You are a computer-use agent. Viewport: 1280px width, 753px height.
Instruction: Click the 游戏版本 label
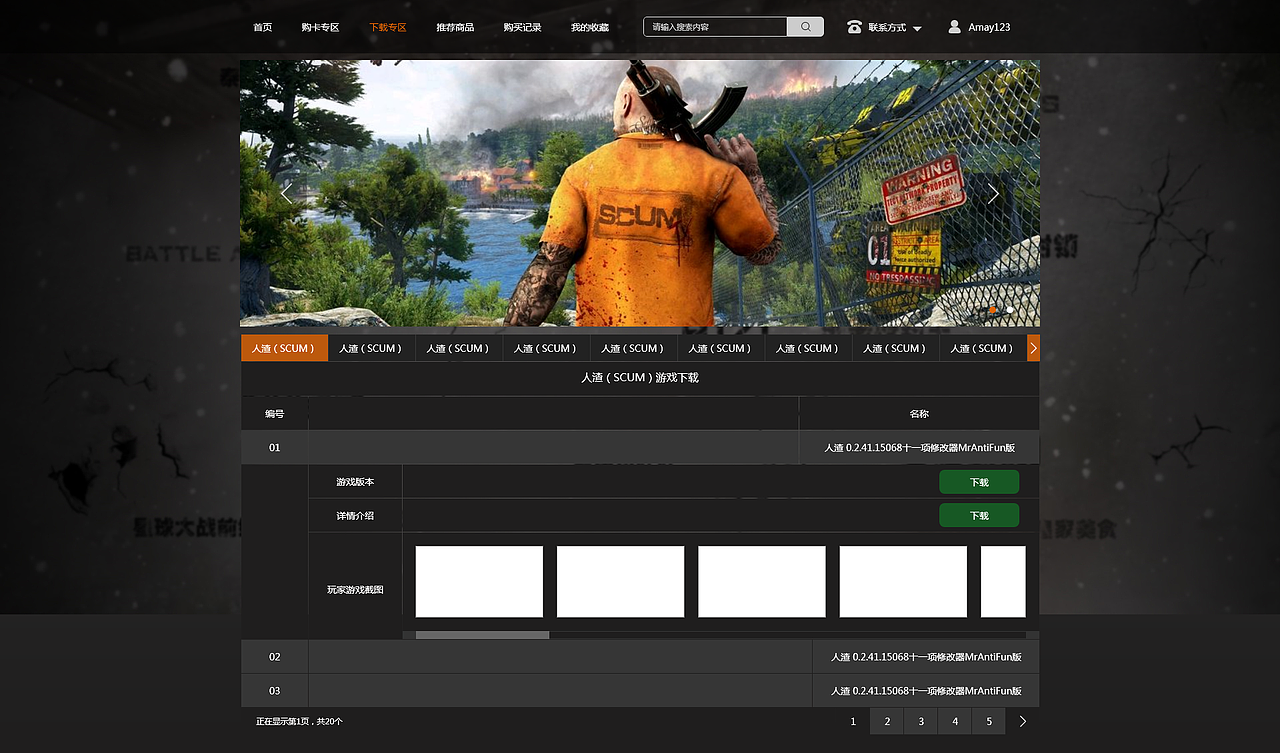[355, 482]
